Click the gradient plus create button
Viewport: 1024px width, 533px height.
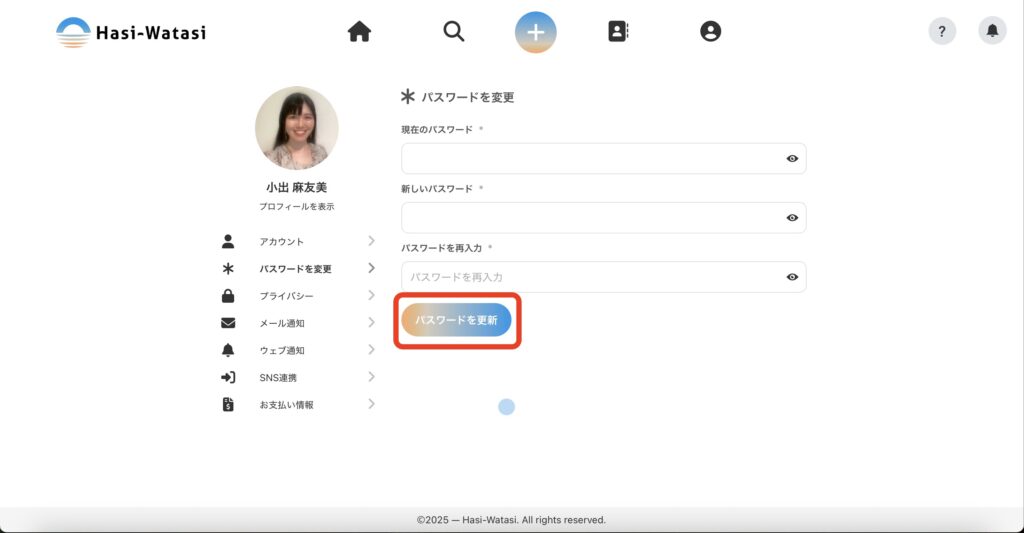(x=536, y=32)
